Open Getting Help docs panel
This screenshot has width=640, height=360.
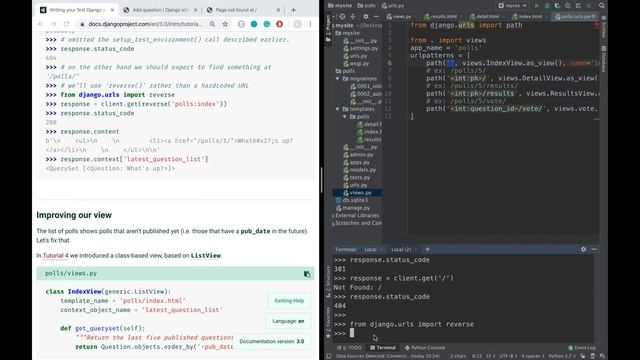(289, 301)
